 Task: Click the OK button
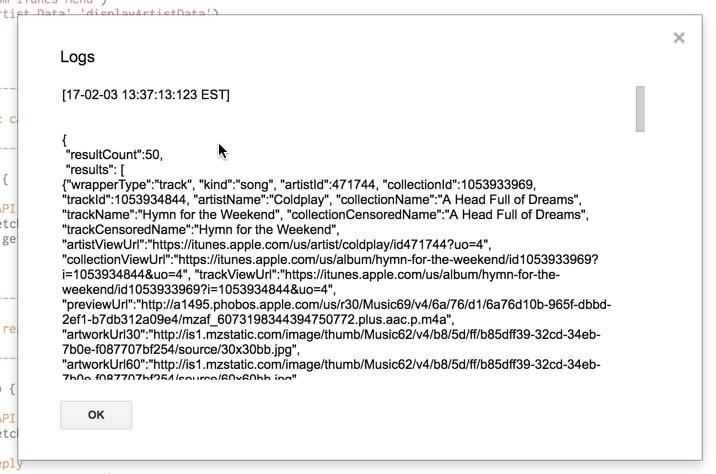pos(96,415)
